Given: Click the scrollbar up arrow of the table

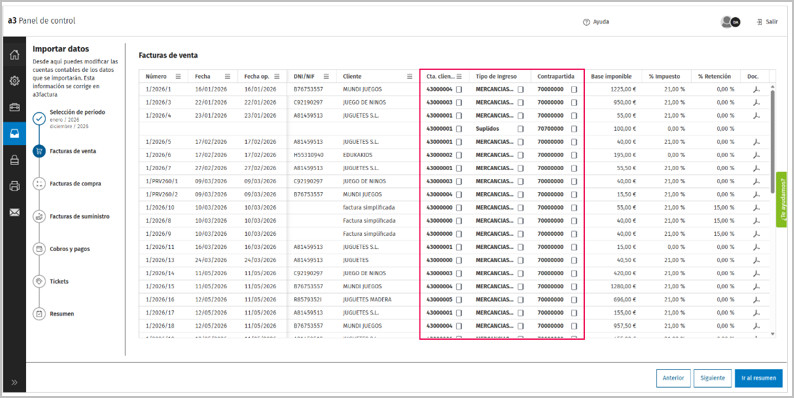Looking at the screenshot, I should point(772,87).
